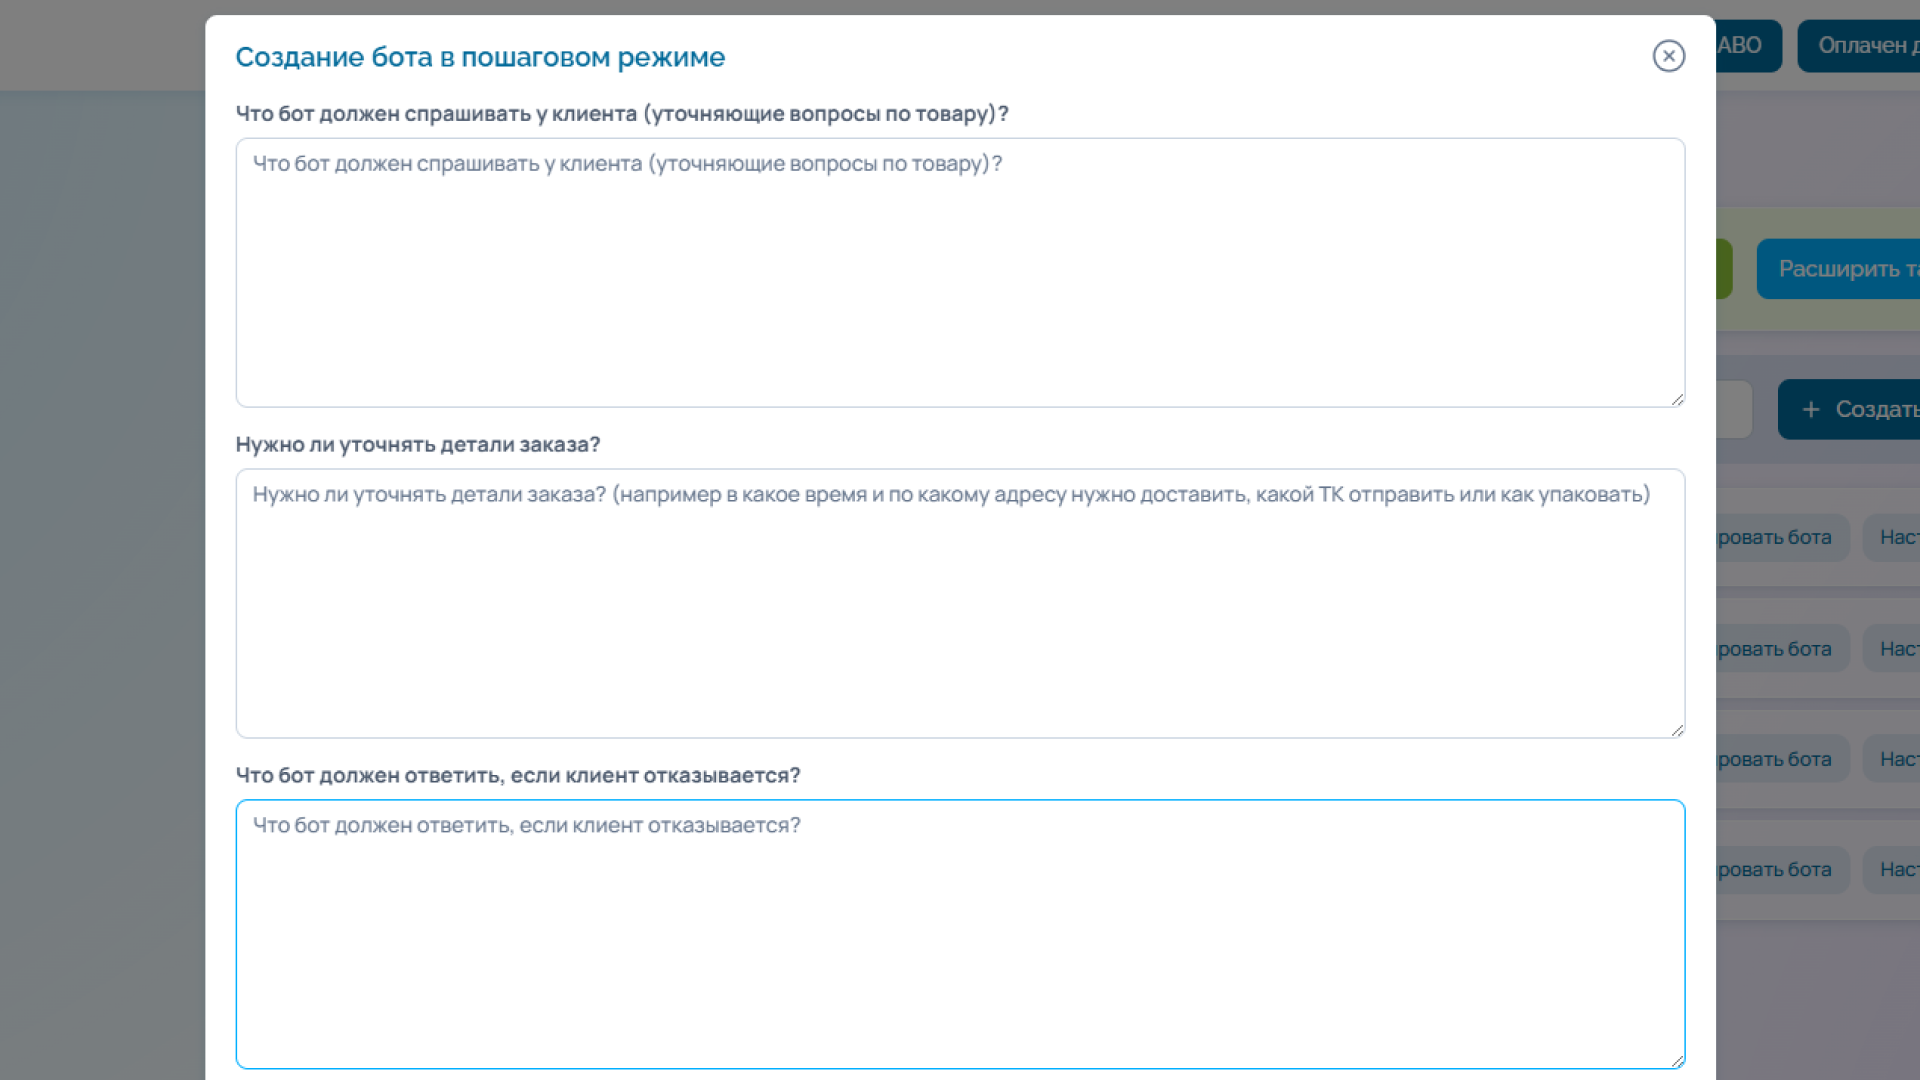Image resolution: width=1920 pixels, height=1080 pixels.
Task: Click the resize handle of the product questions field
Action: pos(1677,399)
